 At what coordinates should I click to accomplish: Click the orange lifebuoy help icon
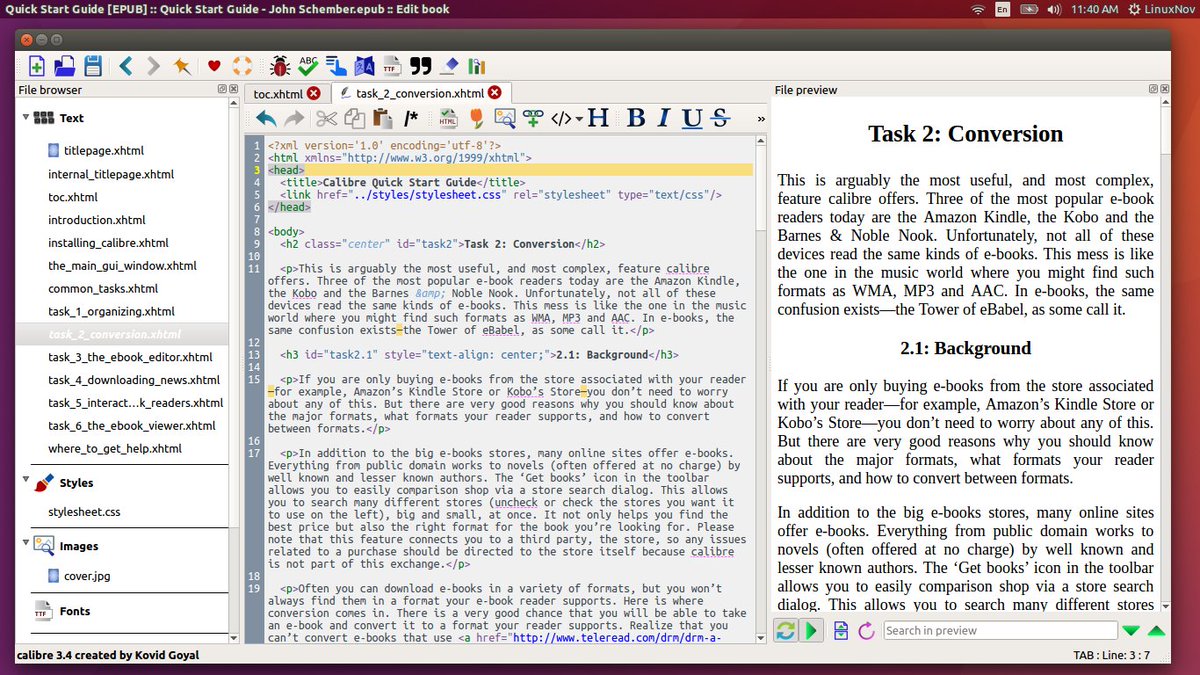(x=242, y=66)
